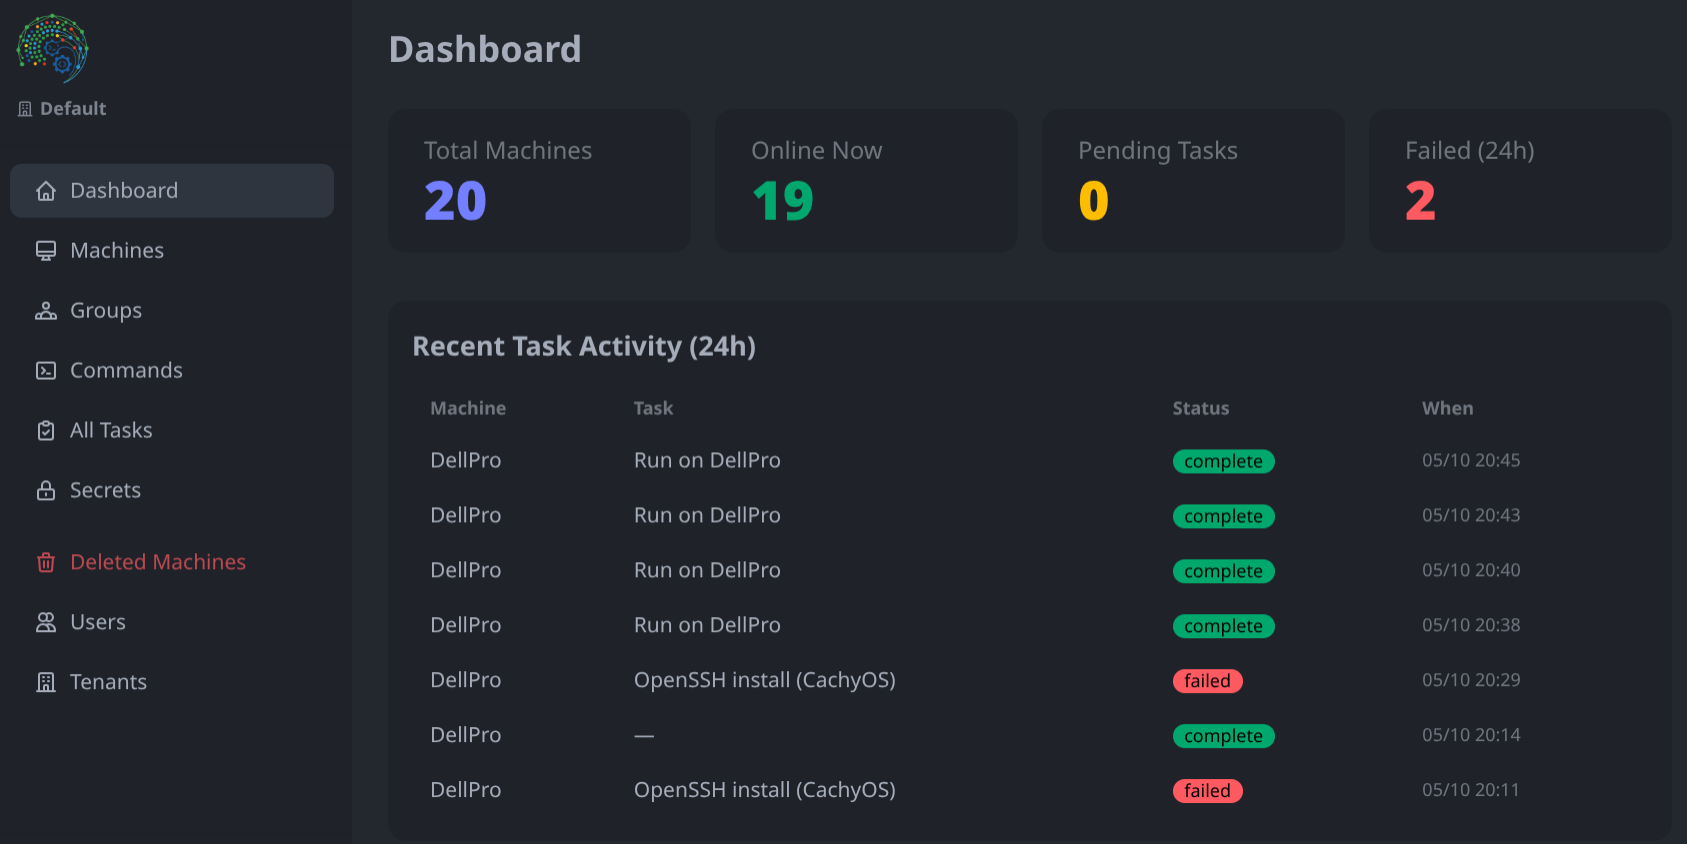Open the Groups section
Viewport: 1687px width, 844px height.
pyautogui.click(x=172, y=311)
